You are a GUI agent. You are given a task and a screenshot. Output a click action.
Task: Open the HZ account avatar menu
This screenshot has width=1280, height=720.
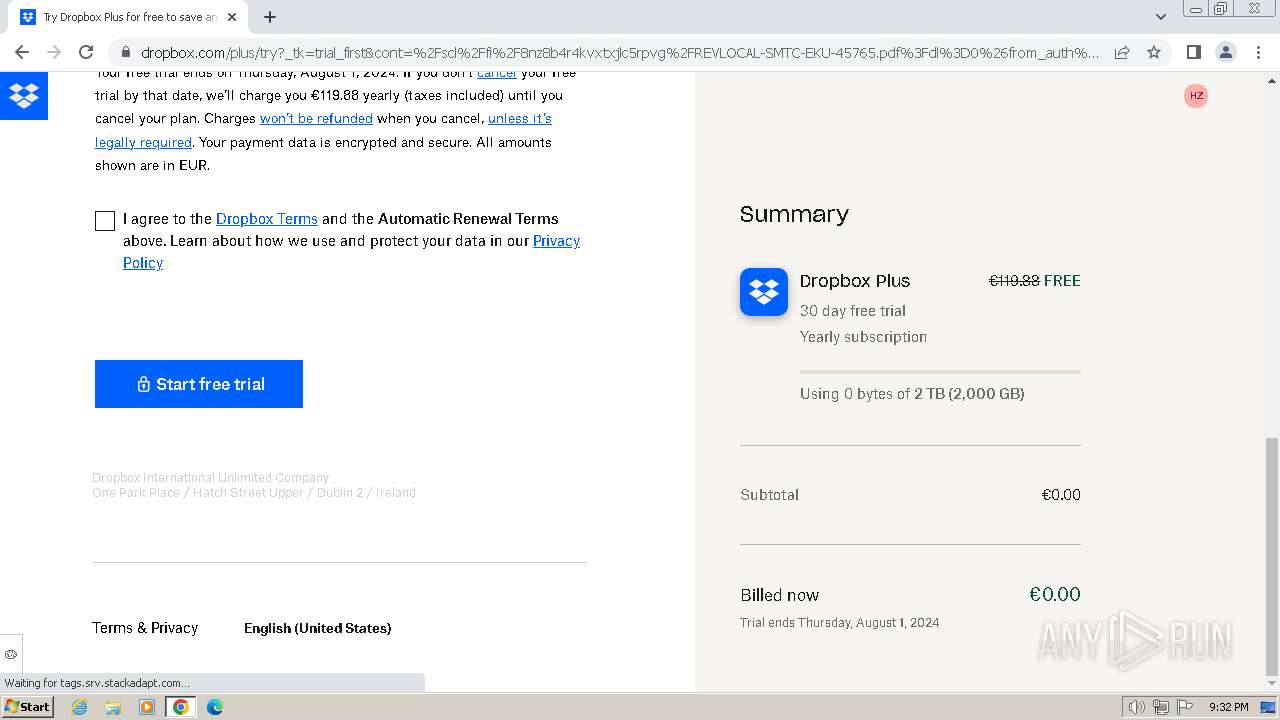click(x=1196, y=96)
